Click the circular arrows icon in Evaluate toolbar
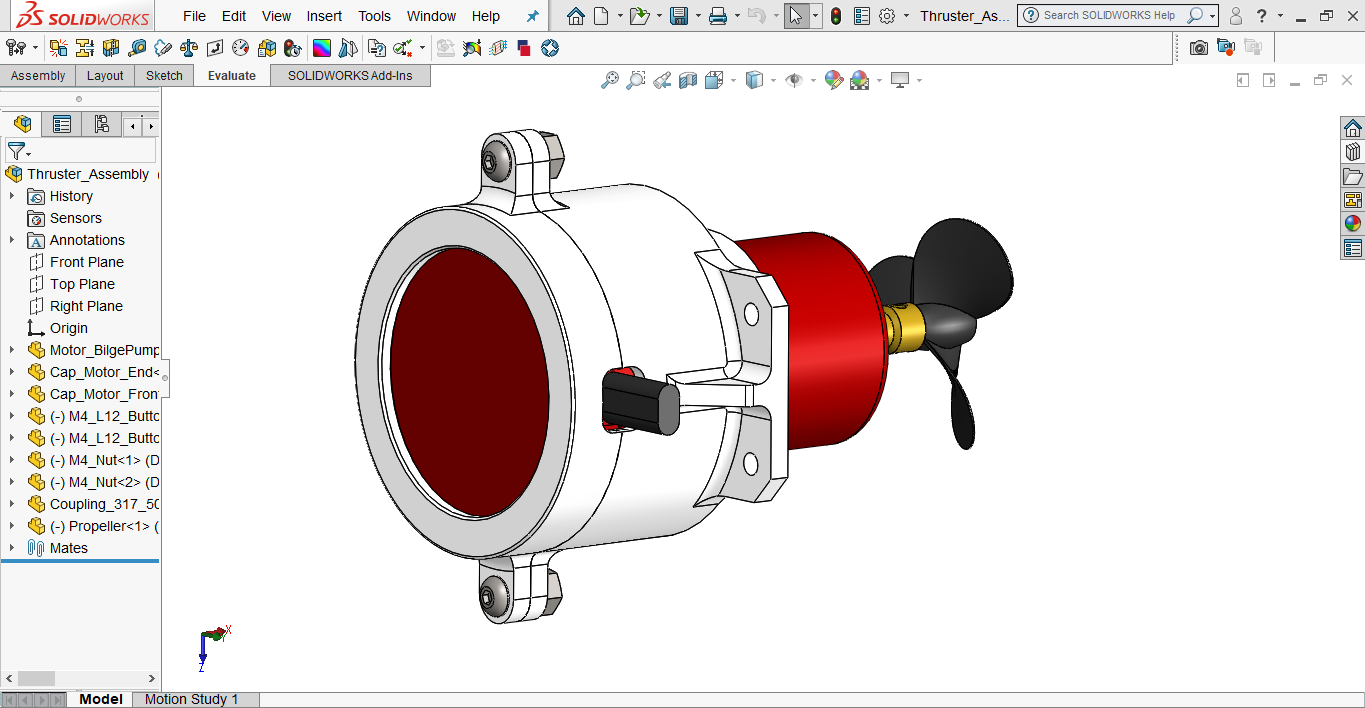The image size is (1365, 708). (x=549, y=48)
